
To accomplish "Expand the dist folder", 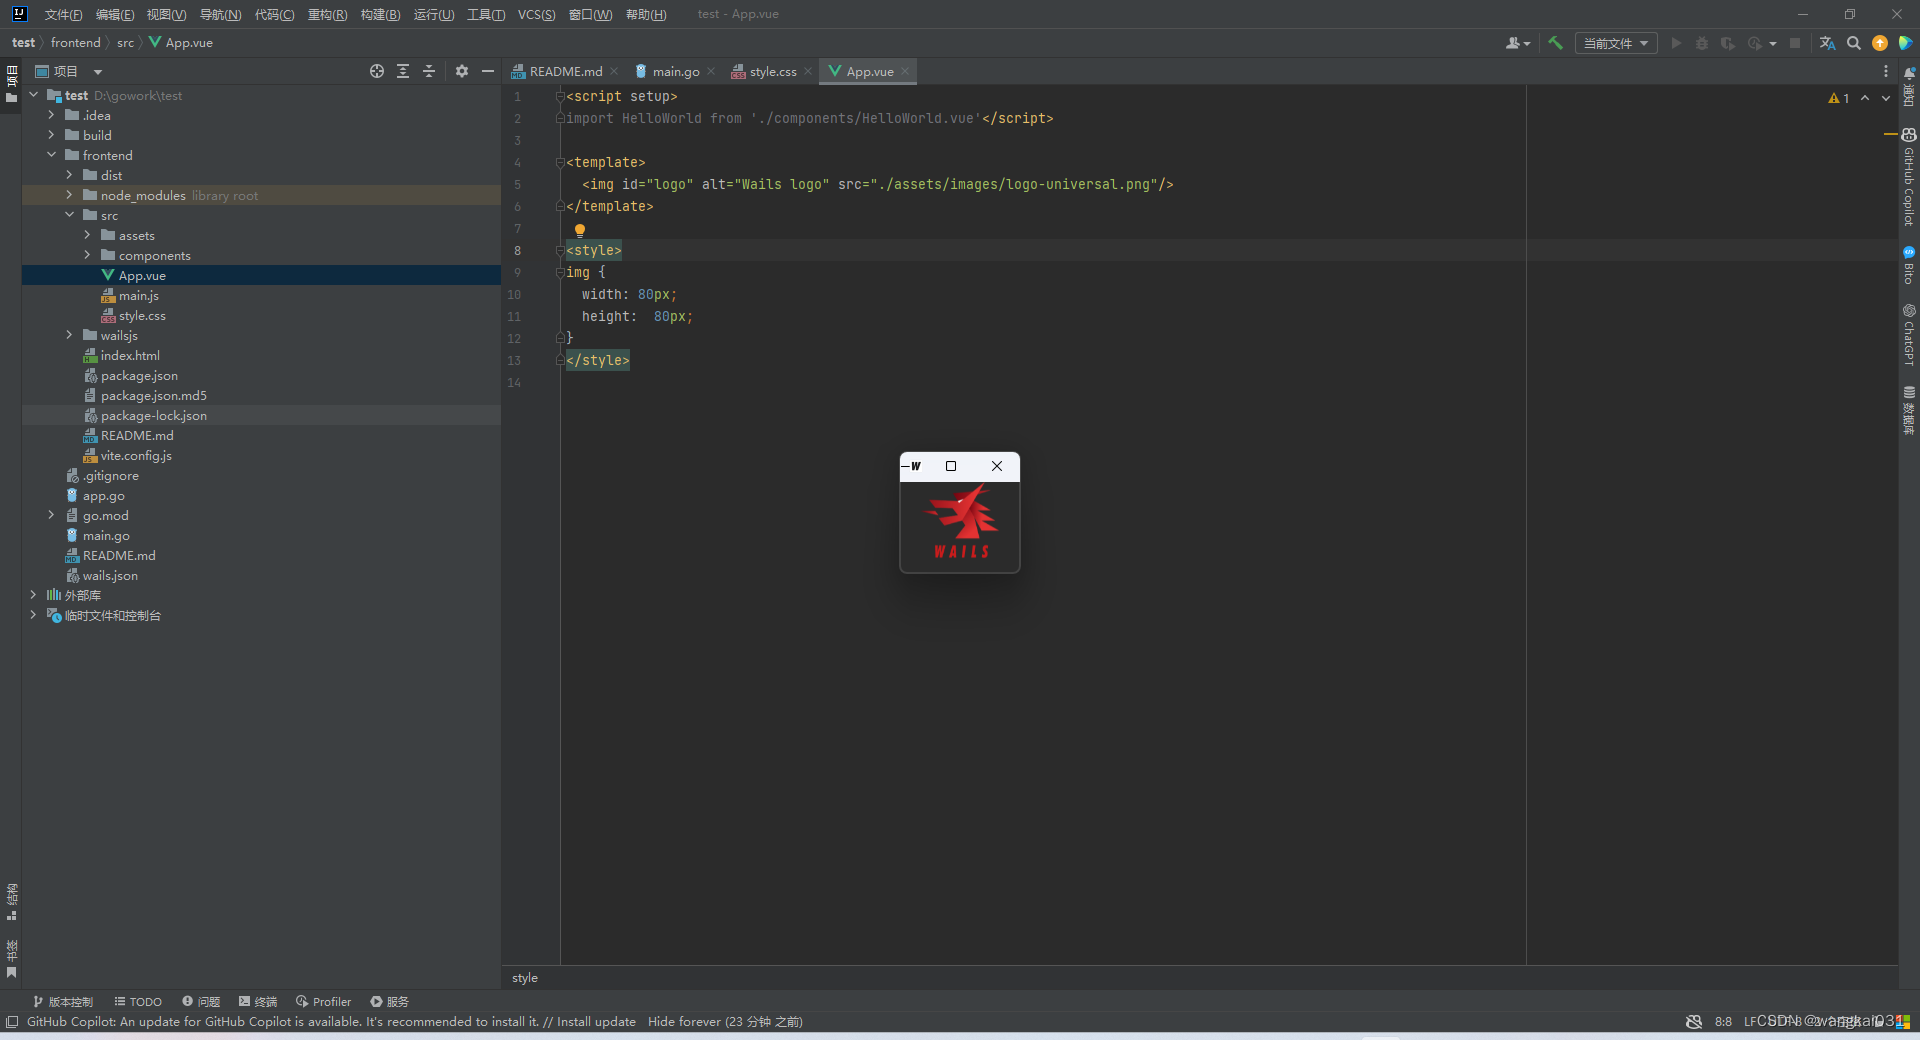I will (69, 175).
